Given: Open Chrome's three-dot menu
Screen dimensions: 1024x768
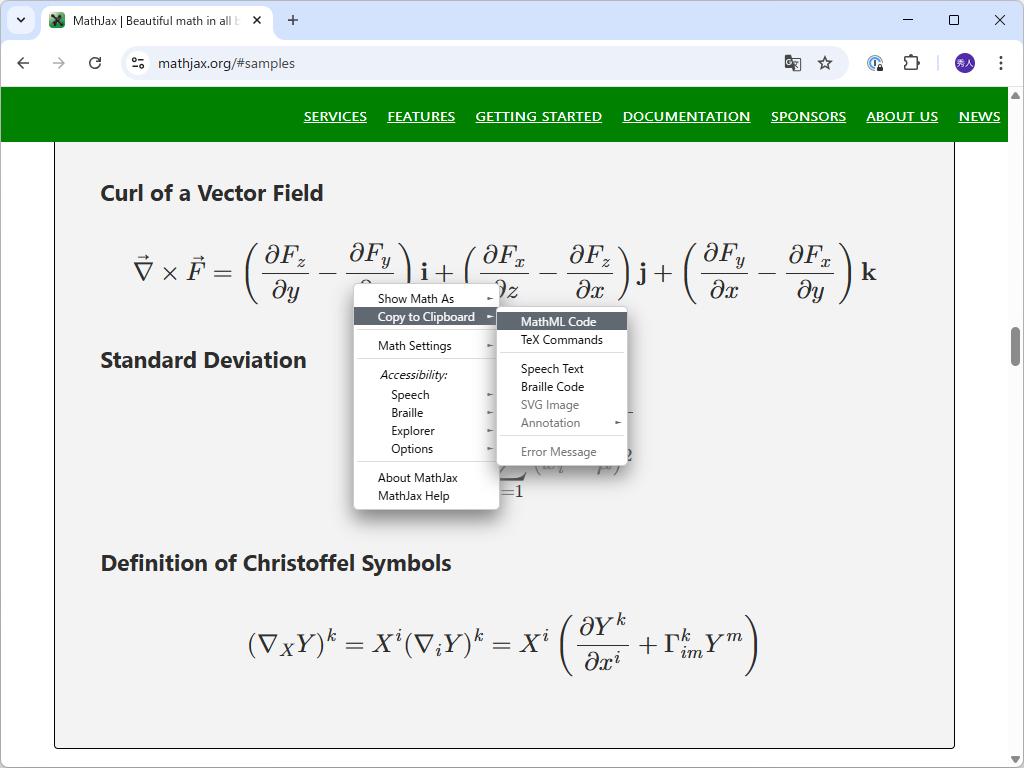Looking at the screenshot, I should tap(1001, 62).
